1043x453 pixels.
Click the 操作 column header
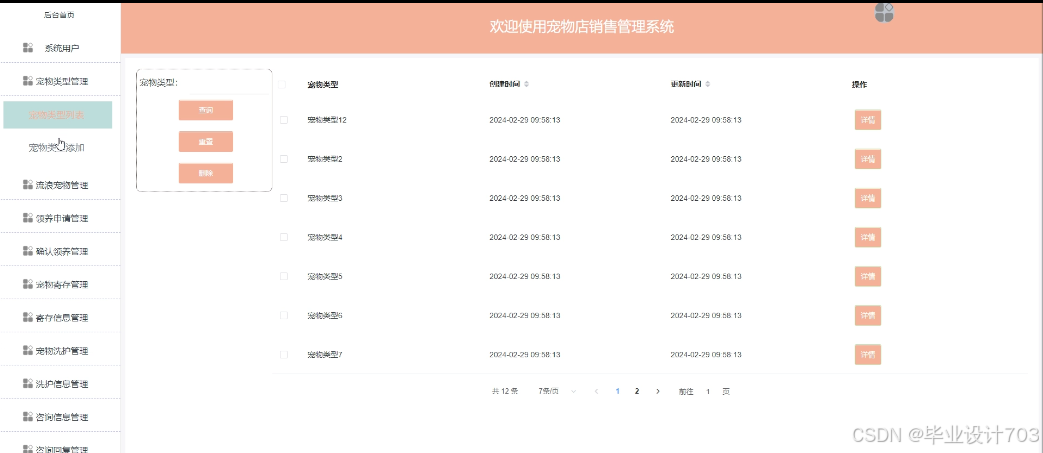(x=859, y=84)
